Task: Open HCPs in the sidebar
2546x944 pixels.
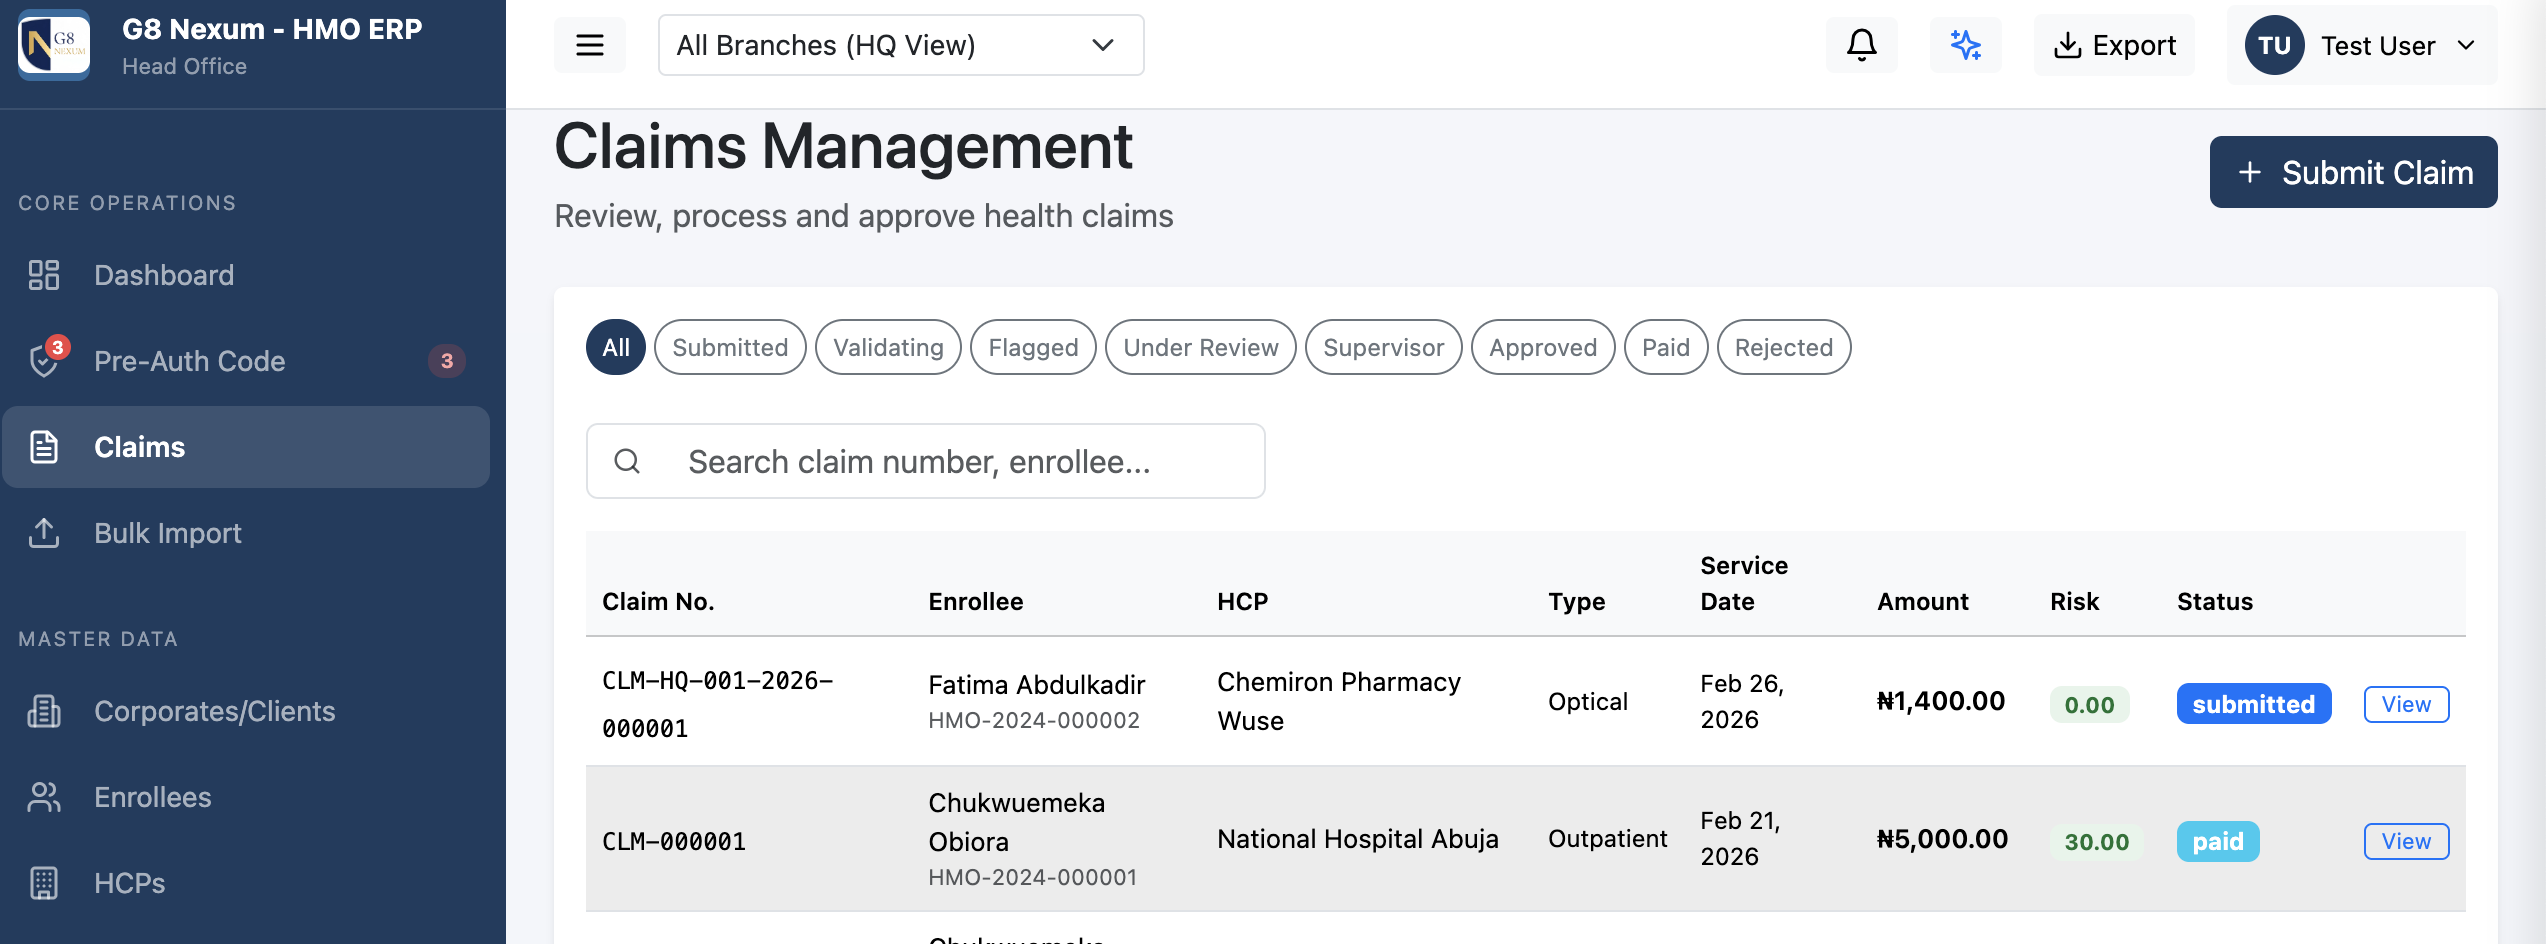Action: point(246,883)
